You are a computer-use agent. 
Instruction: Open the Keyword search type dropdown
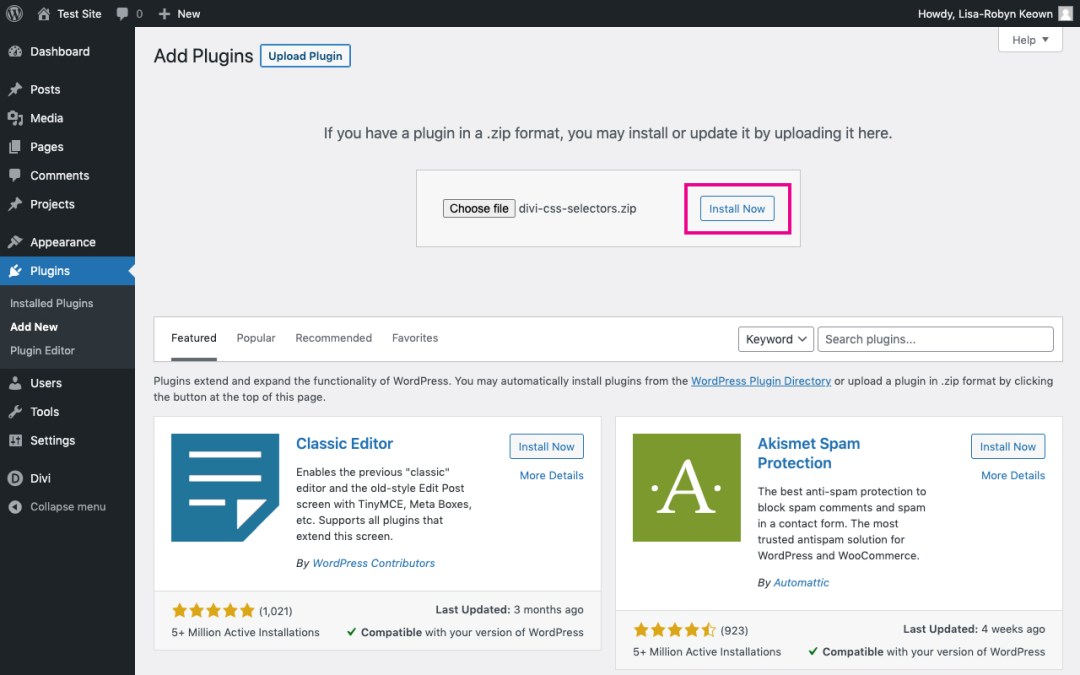(x=776, y=339)
